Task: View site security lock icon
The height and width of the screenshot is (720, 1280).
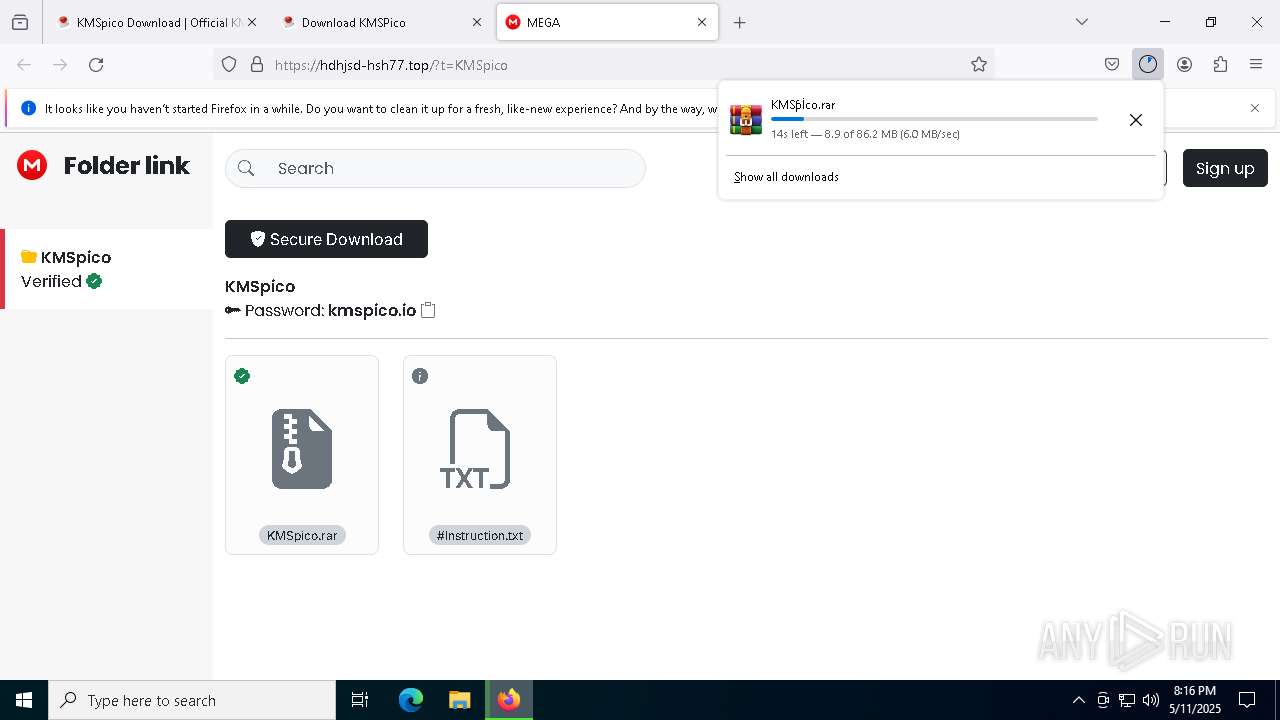Action: pos(257,65)
